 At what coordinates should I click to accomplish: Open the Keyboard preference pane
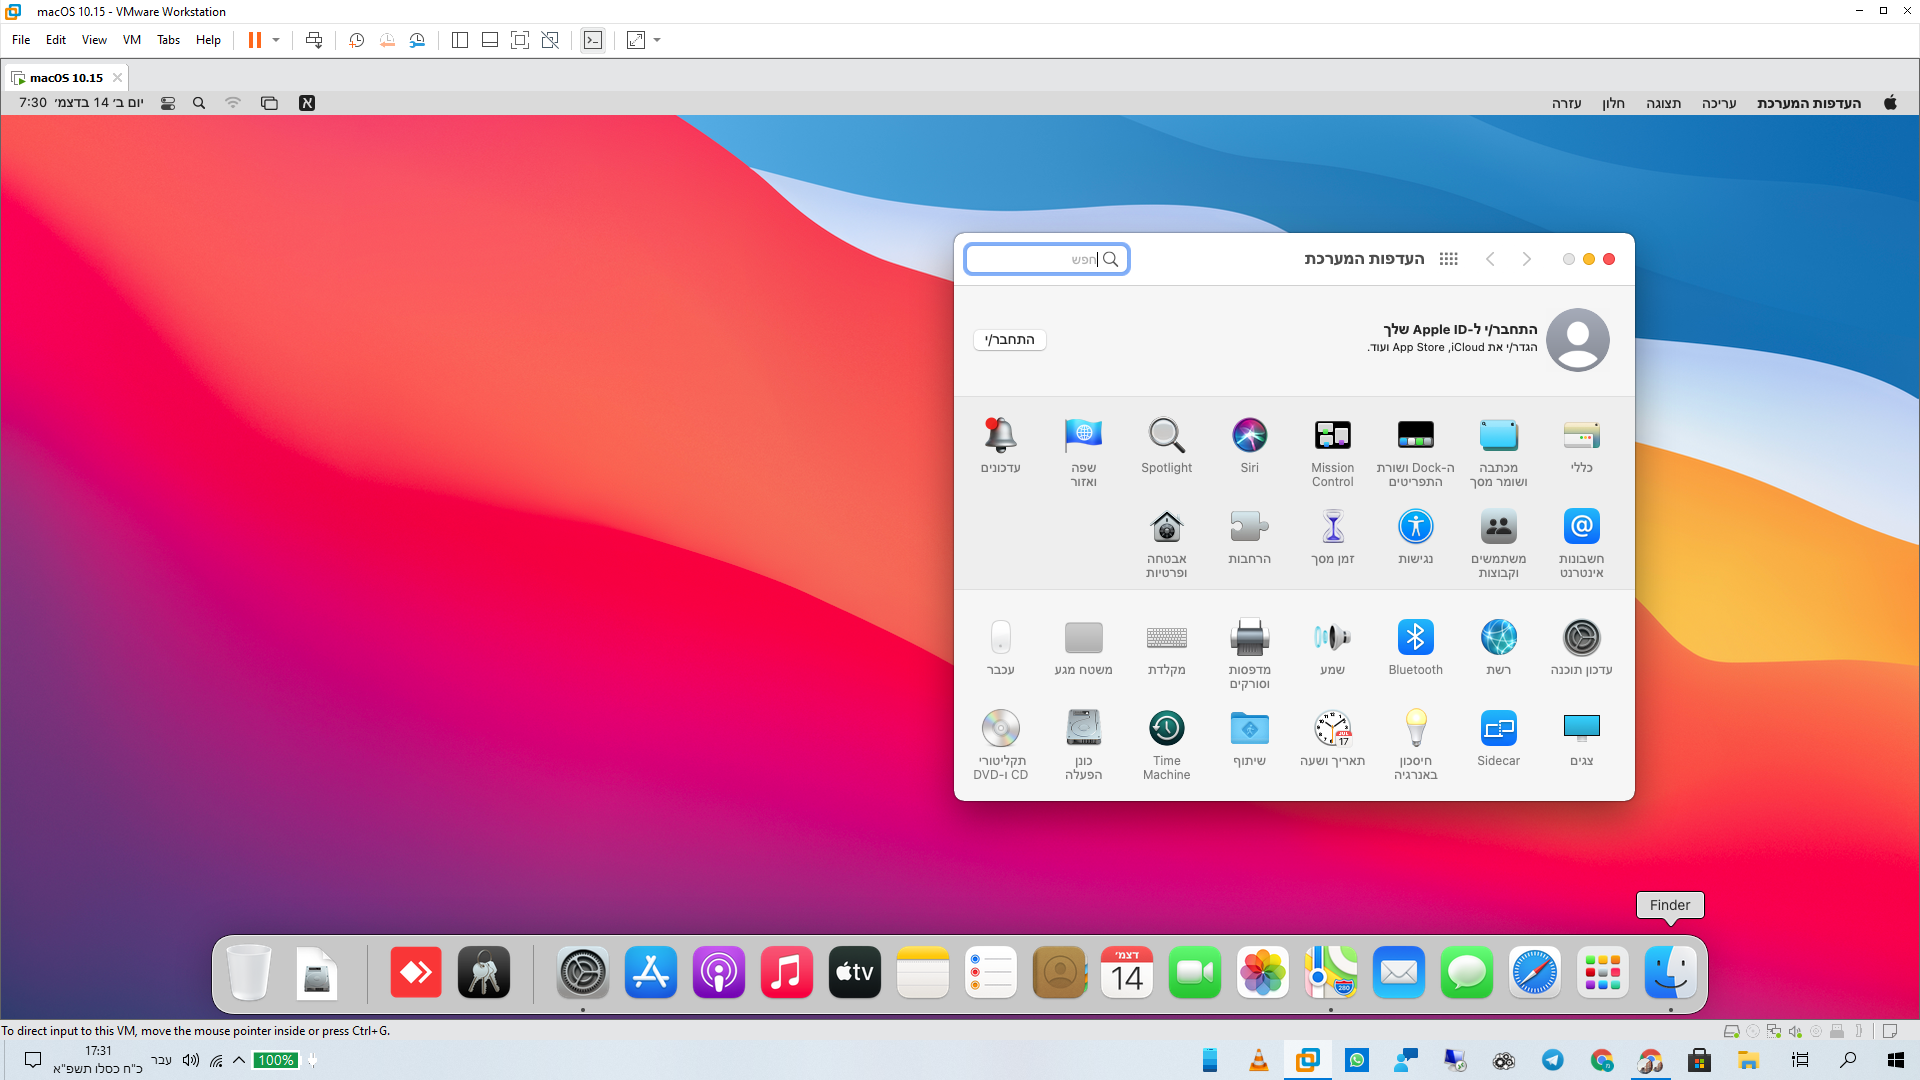(x=1166, y=648)
